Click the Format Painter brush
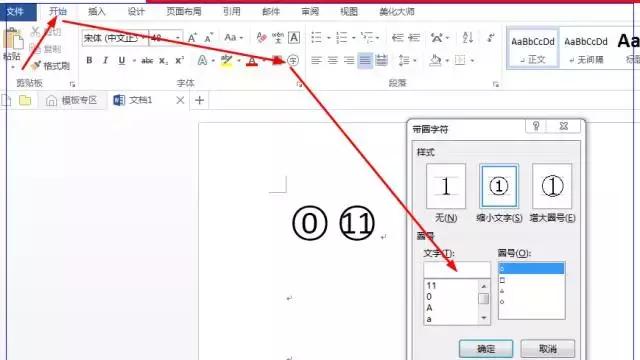Image resolution: width=640 pixels, height=360 pixels. point(50,66)
